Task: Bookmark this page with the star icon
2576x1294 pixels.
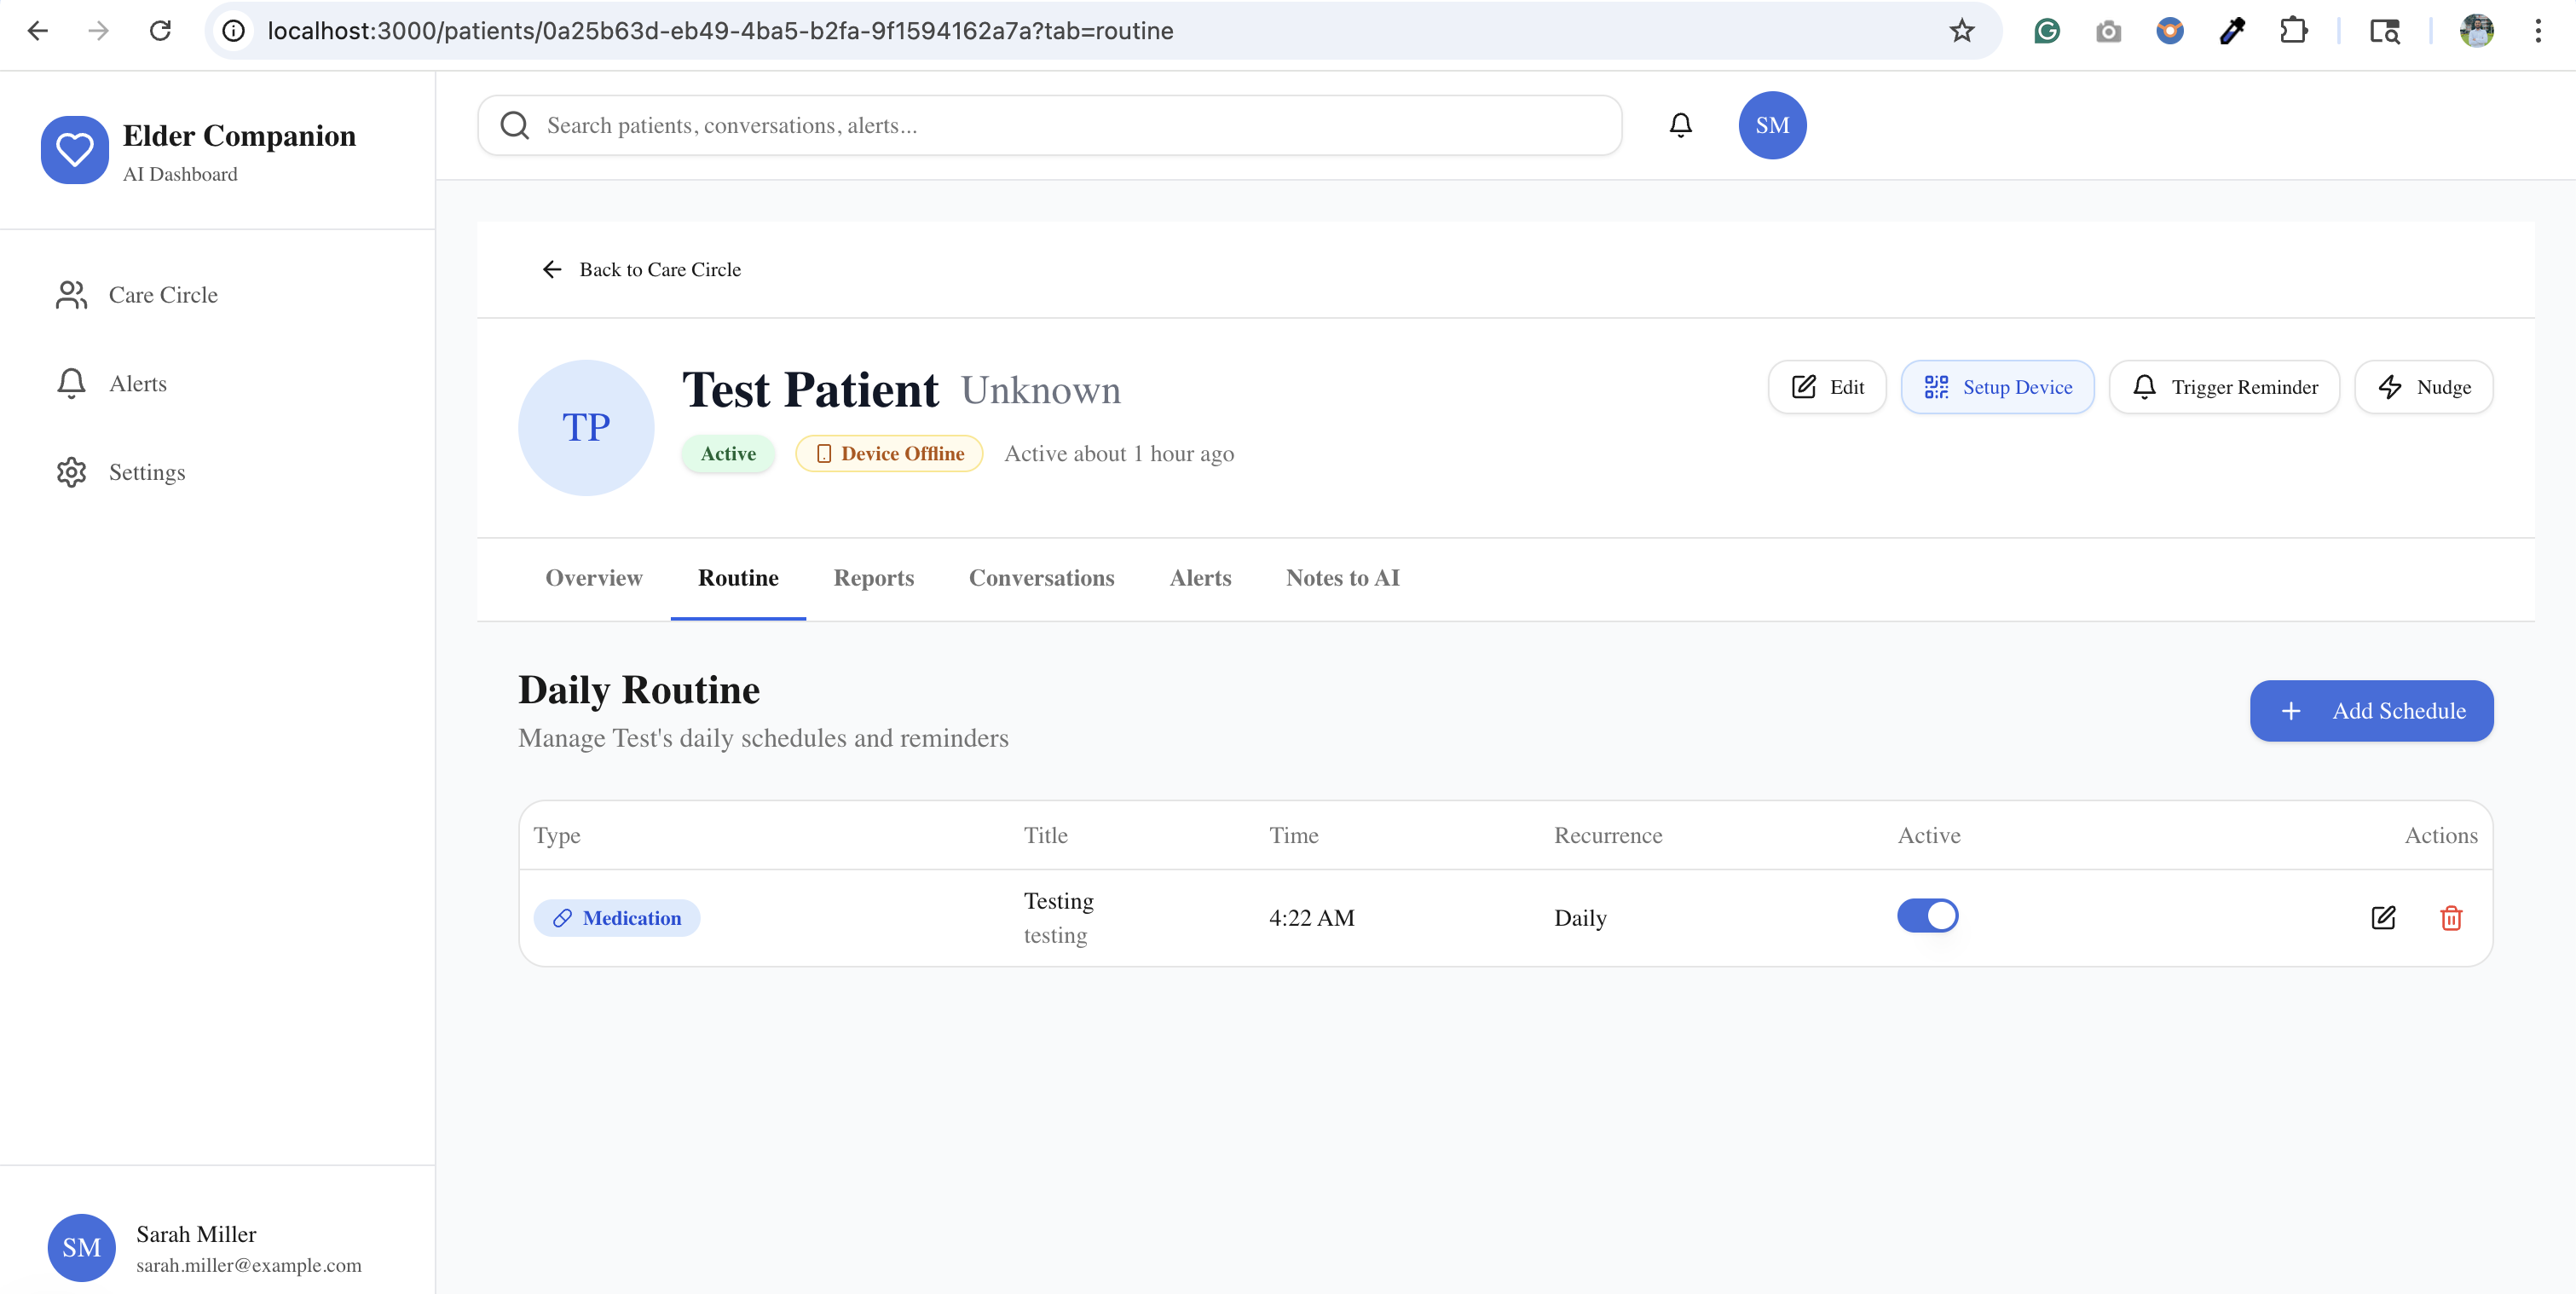Action: (1961, 31)
